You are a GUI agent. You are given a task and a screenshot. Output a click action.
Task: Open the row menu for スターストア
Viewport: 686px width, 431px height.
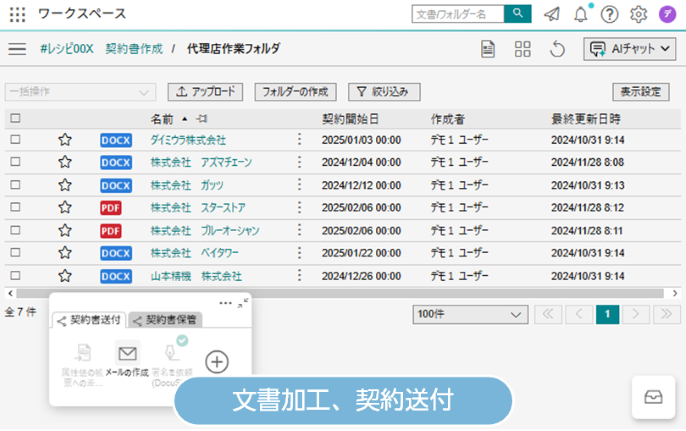299,207
